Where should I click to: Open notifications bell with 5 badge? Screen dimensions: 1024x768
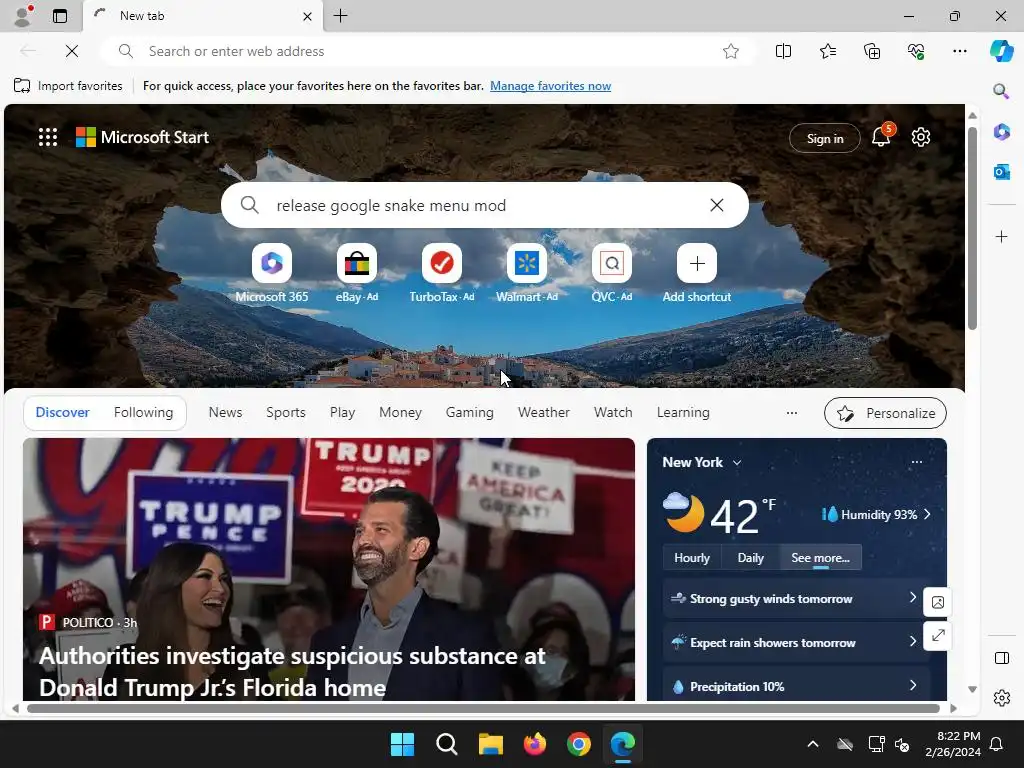(882, 136)
